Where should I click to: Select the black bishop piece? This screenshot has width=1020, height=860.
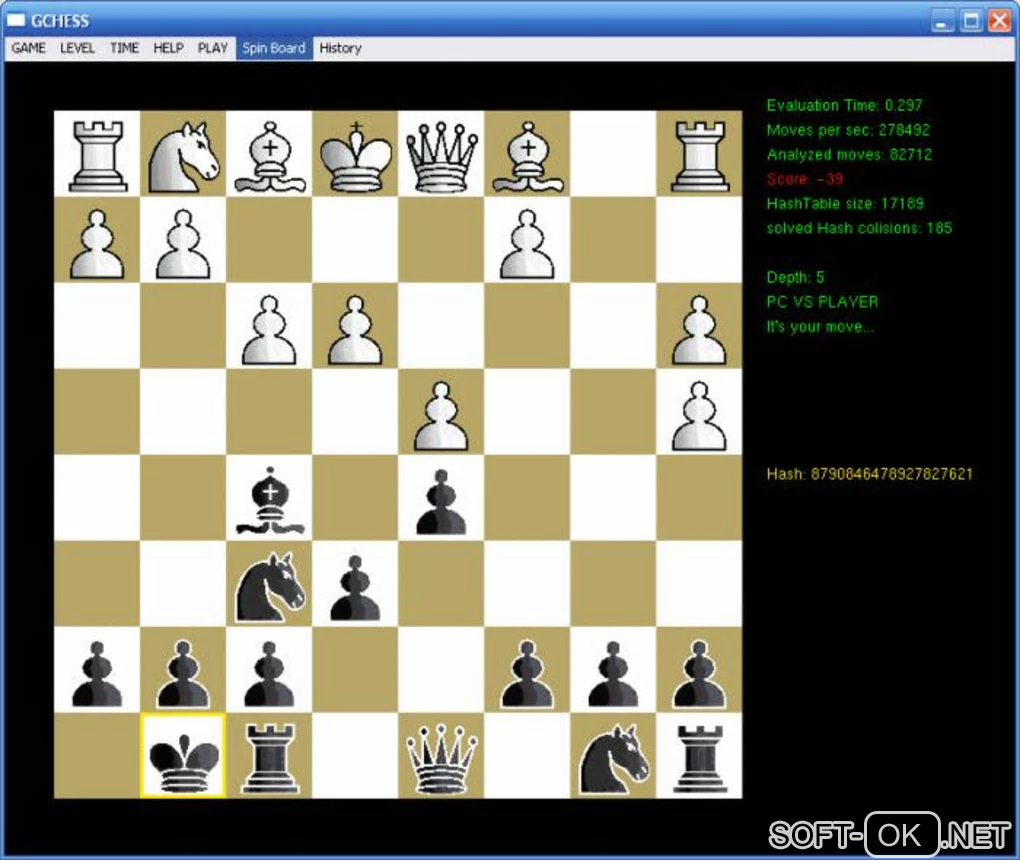click(269, 500)
